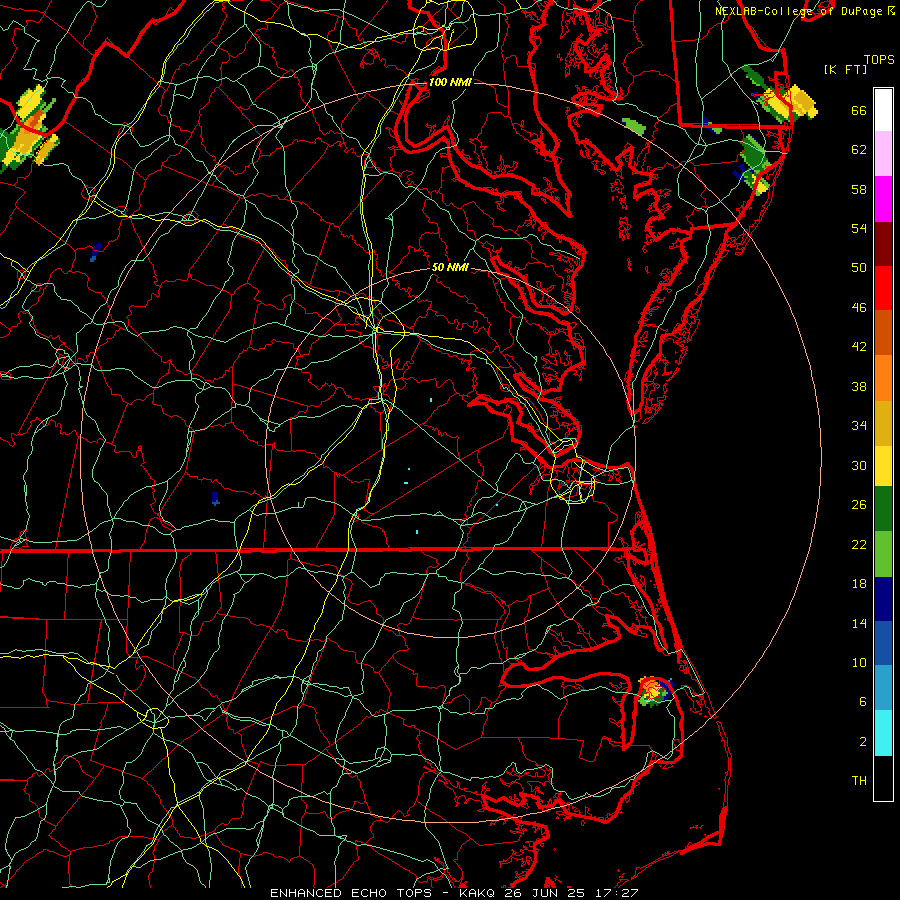Select the dark maroon legend swatch
Screen dimensions: 900x900
(x=883, y=244)
